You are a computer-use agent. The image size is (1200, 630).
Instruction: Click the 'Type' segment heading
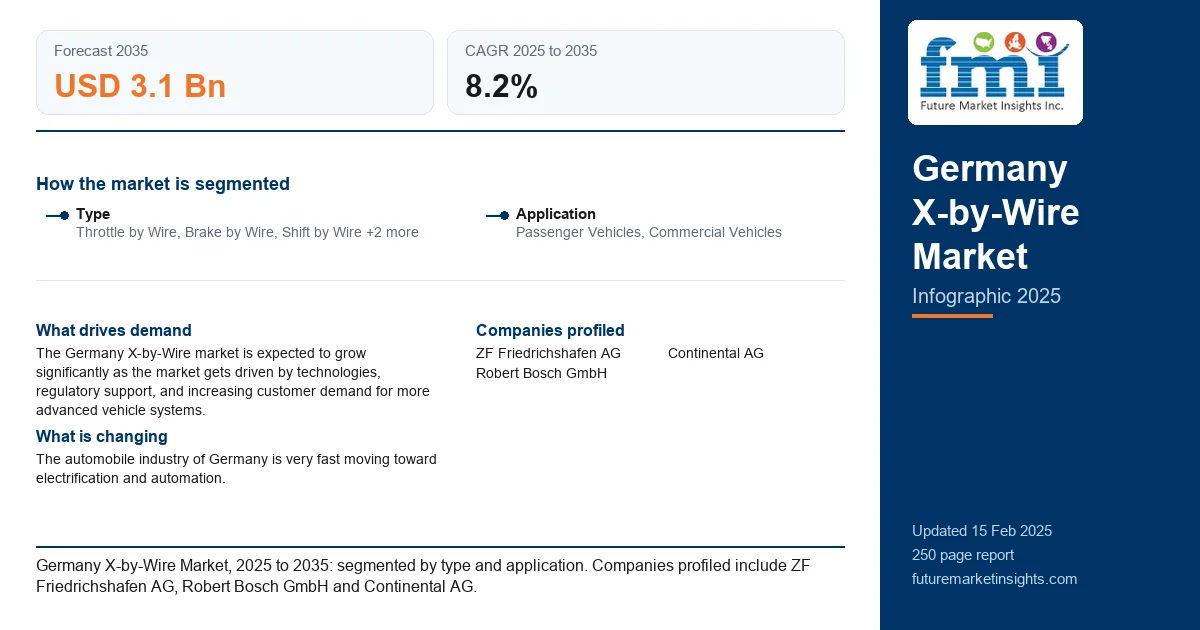tap(93, 214)
